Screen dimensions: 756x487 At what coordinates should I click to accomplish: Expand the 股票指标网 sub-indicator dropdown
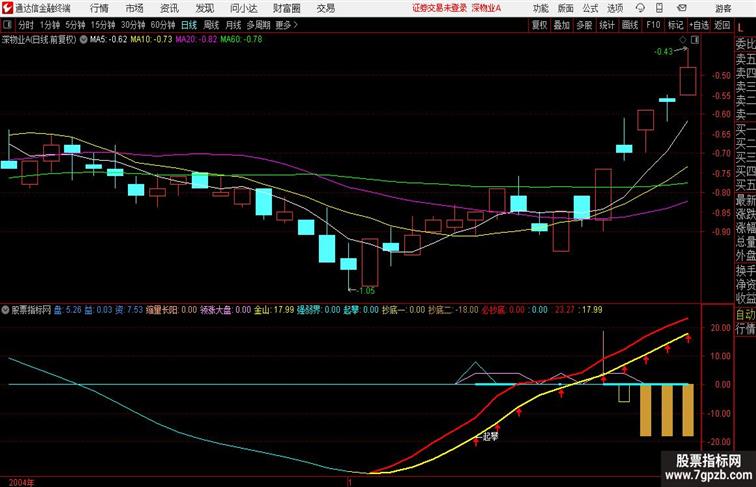click(5, 310)
